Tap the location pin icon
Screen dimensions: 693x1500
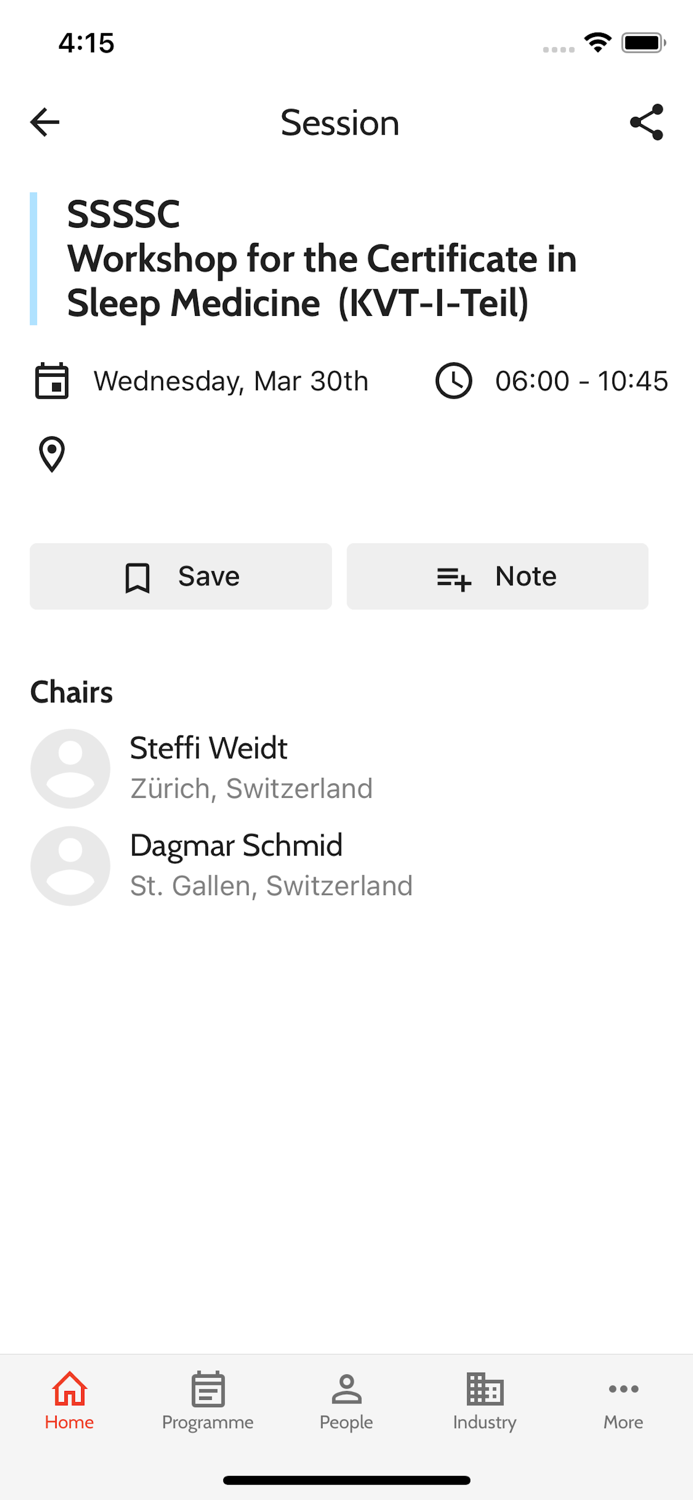coord(51,454)
